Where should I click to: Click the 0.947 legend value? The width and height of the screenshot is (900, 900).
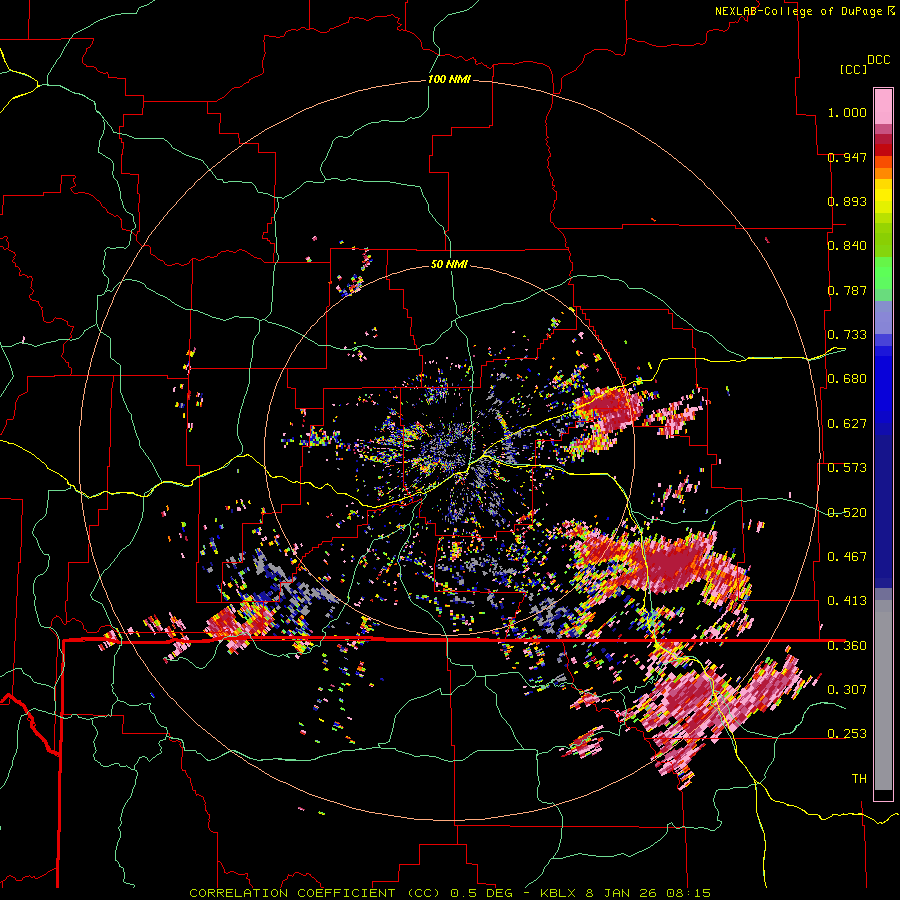click(847, 157)
